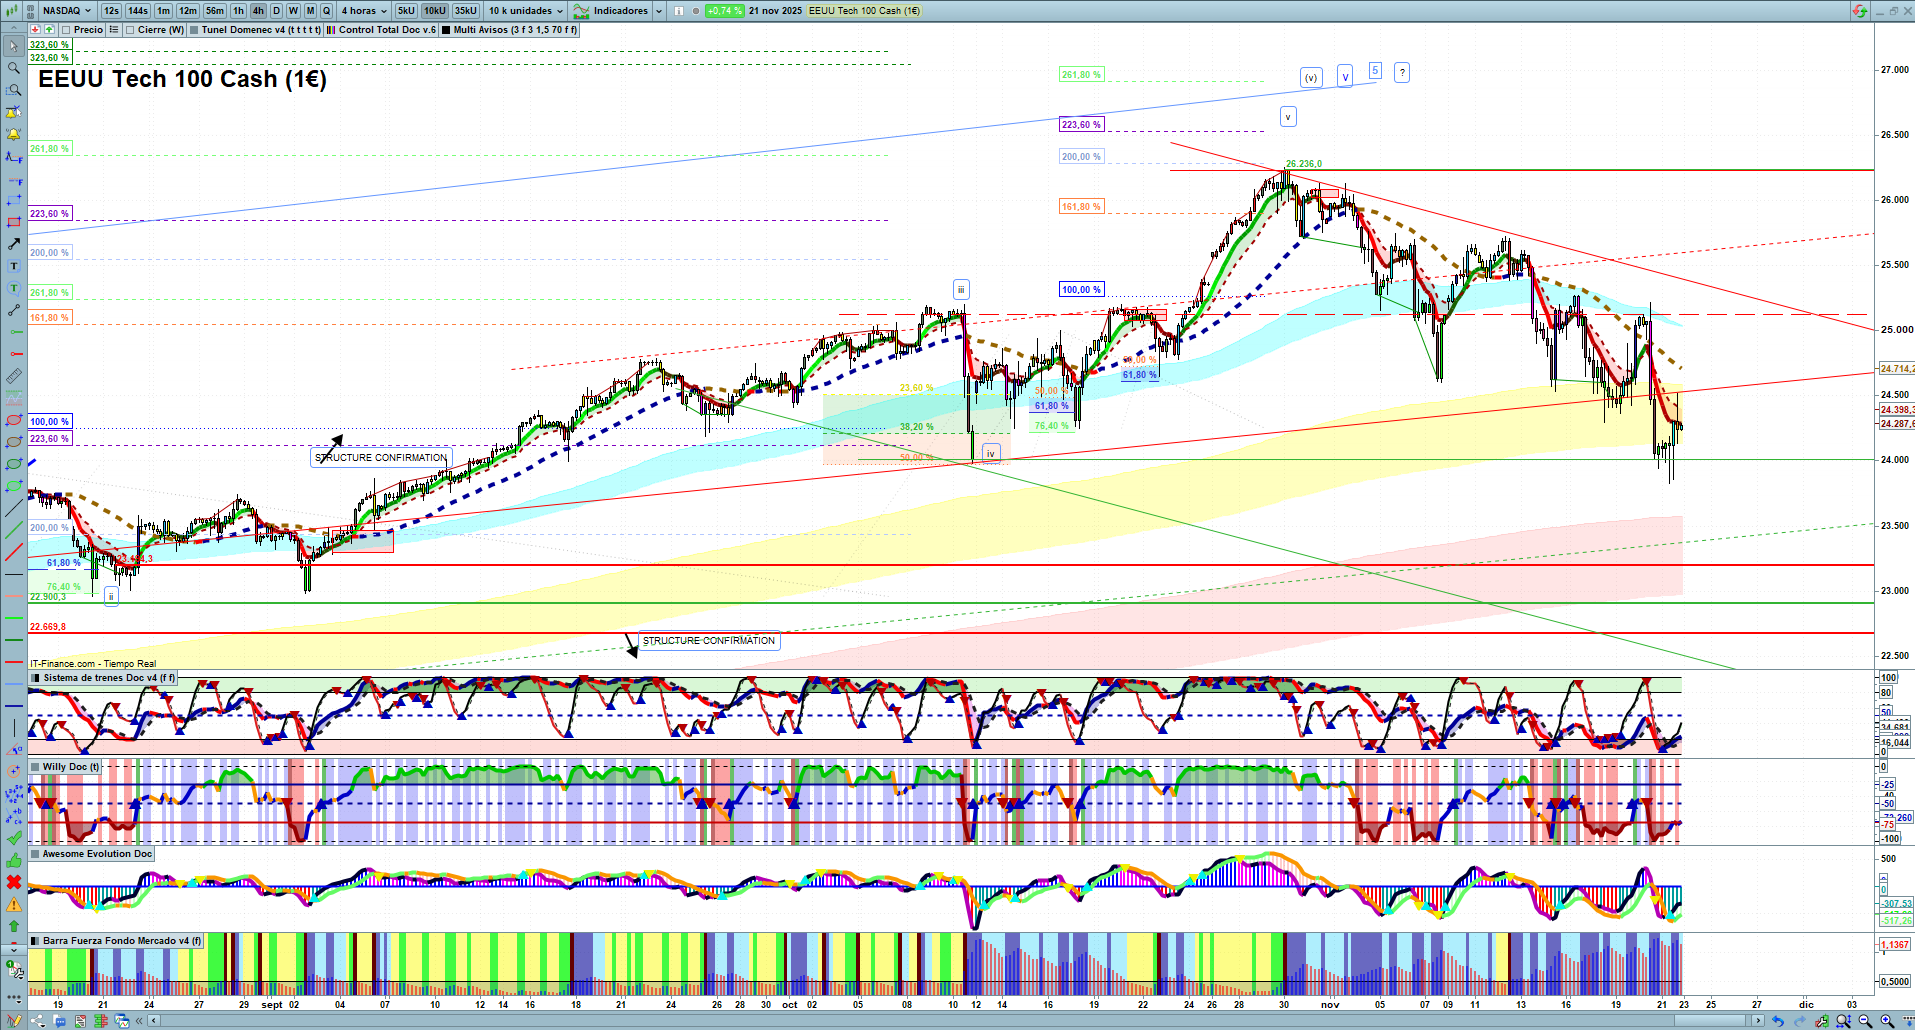Select the red ellipse drawing tool
The width and height of the screenshot is (1915, 1030).
click(14, 420)
